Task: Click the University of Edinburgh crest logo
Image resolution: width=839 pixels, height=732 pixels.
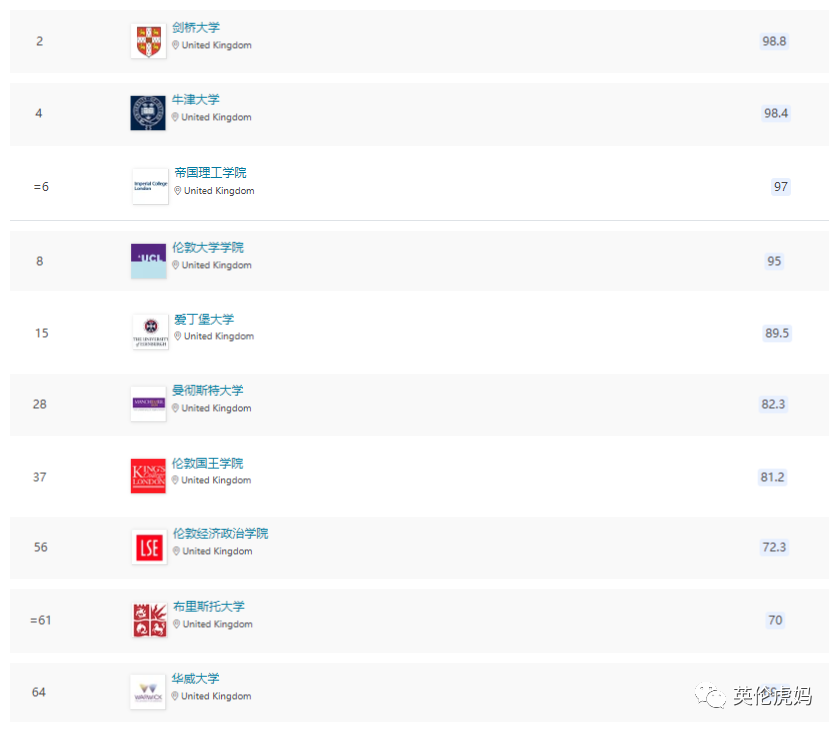Action: [x=148, y=332]
